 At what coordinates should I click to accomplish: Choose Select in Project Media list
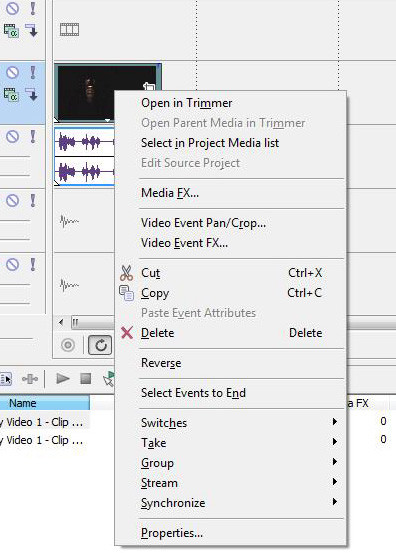pos(231,143)
